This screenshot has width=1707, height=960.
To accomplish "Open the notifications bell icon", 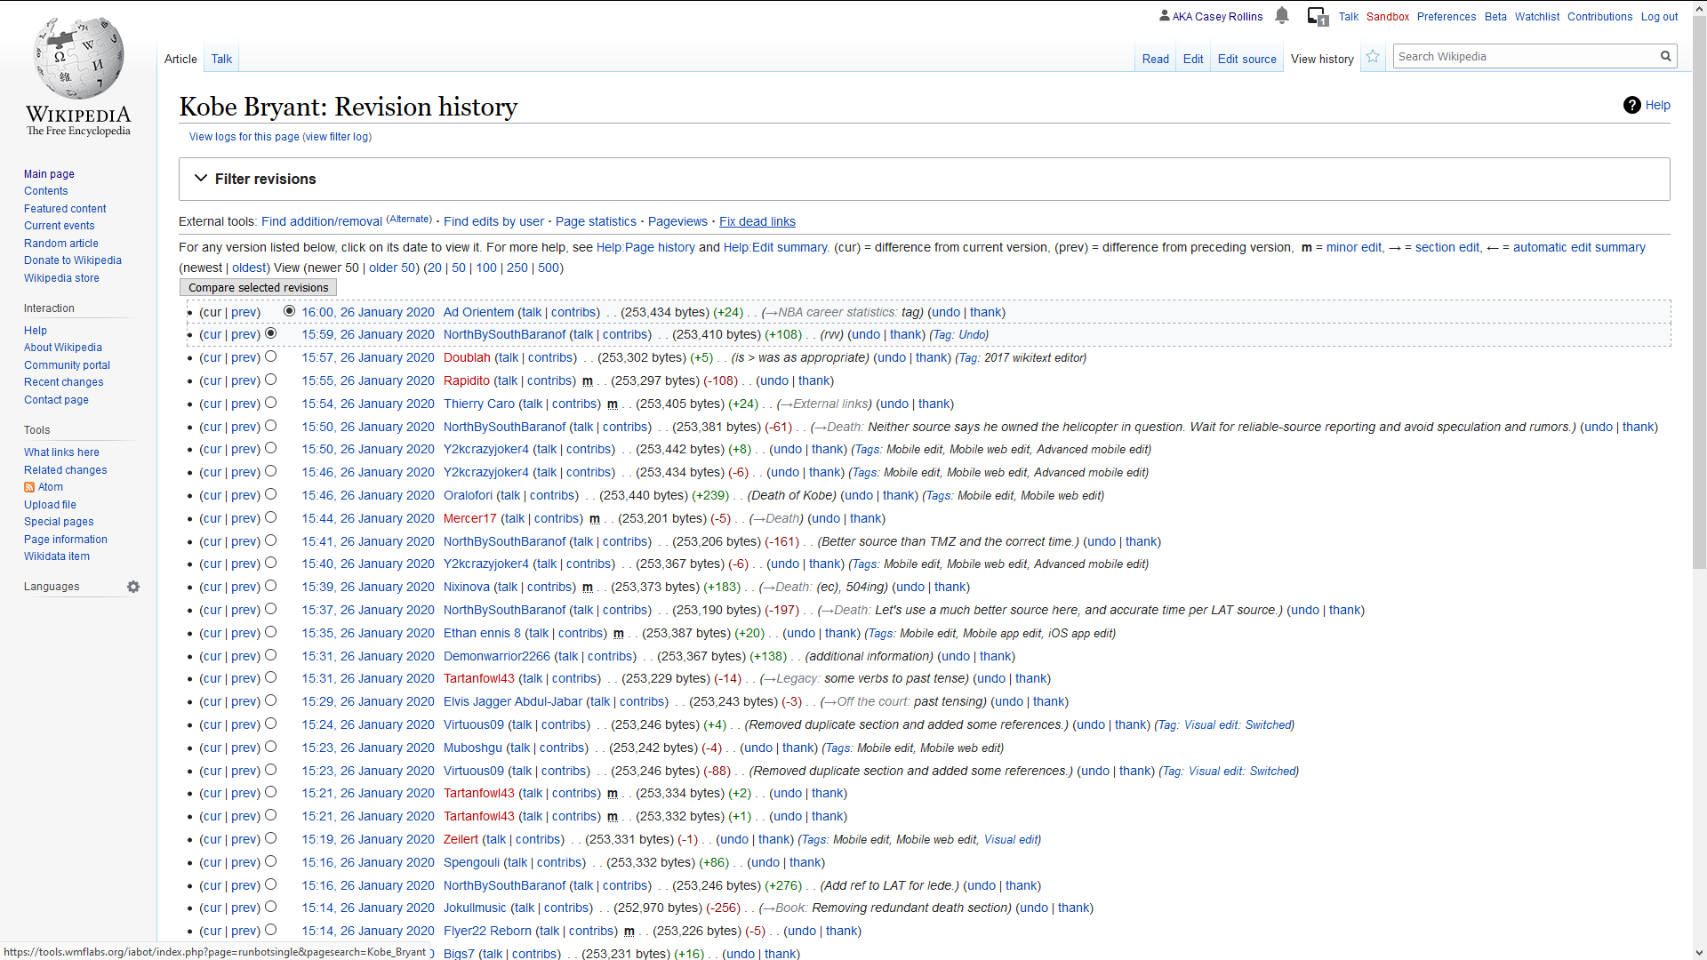I will point(1282,16).
